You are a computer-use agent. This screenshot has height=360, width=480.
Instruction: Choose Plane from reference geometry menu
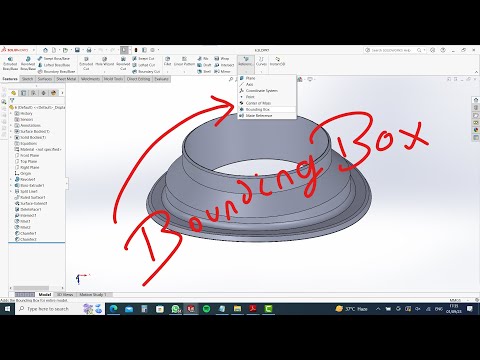pos(267,78)
